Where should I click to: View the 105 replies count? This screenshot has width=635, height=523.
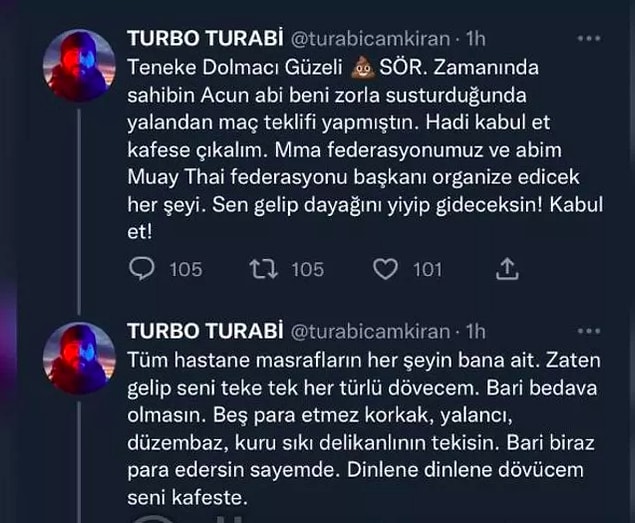pos(185,270)
